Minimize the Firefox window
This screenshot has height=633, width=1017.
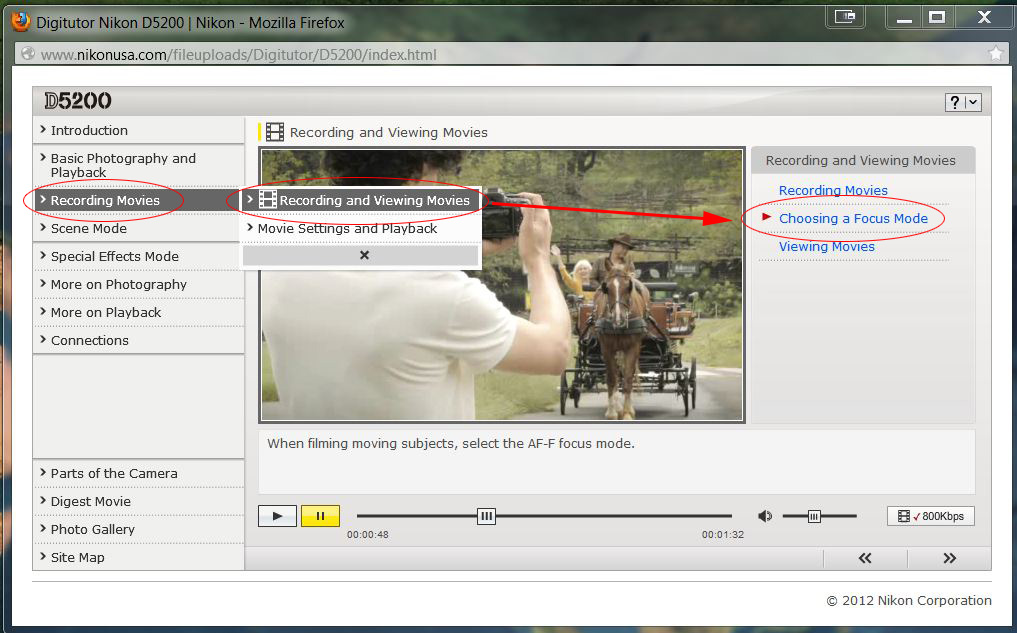904,18
